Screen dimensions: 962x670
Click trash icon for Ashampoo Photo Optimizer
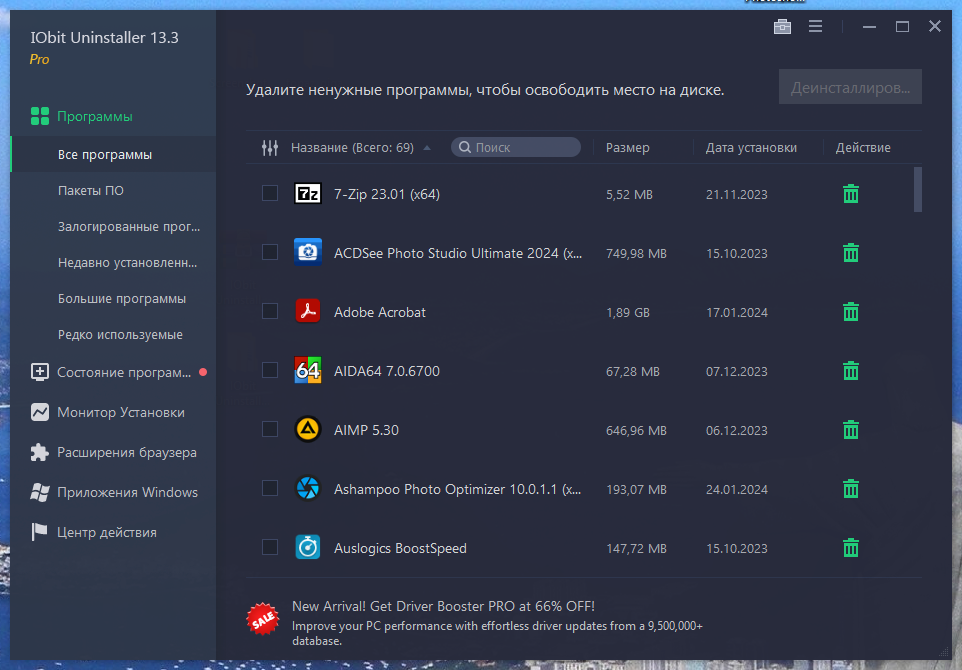(850, 489)
